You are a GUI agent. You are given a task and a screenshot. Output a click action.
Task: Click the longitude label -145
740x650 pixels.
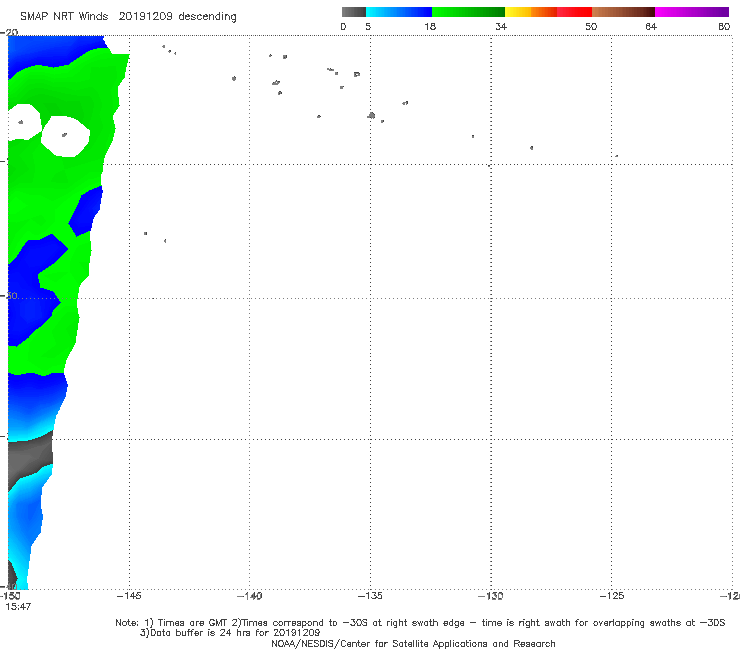(x=129, y=596)
